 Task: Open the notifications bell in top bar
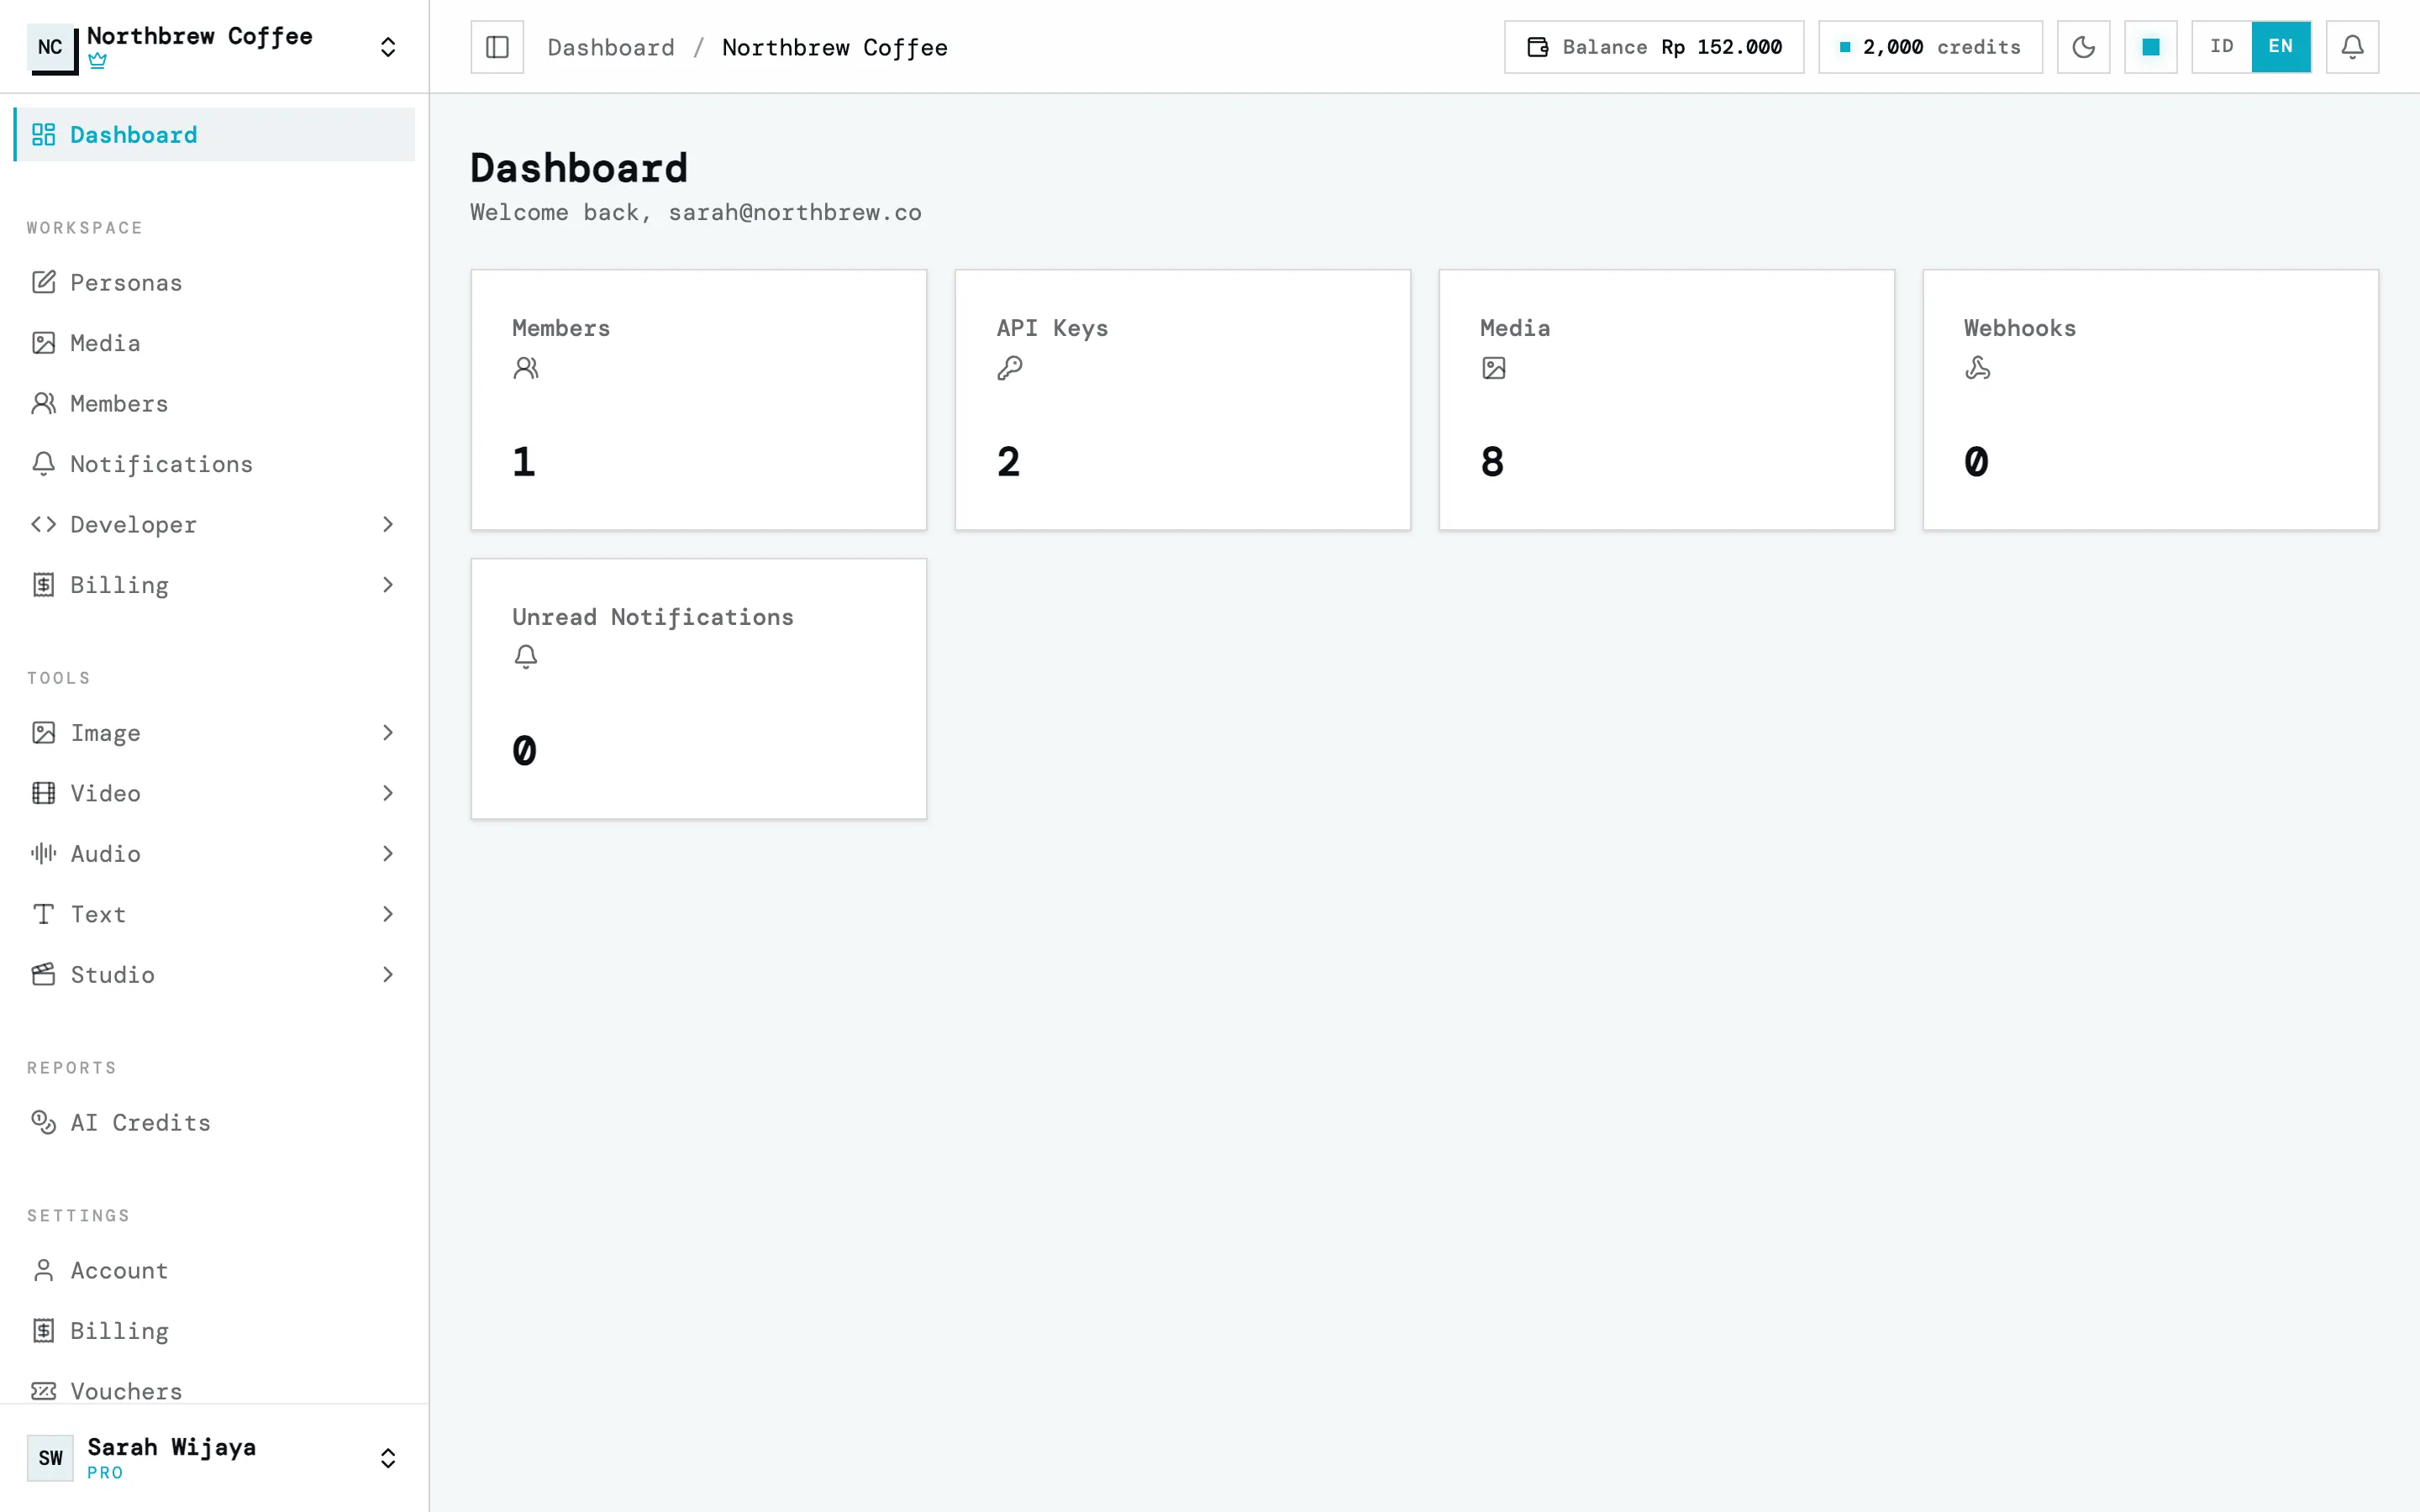2352,47
